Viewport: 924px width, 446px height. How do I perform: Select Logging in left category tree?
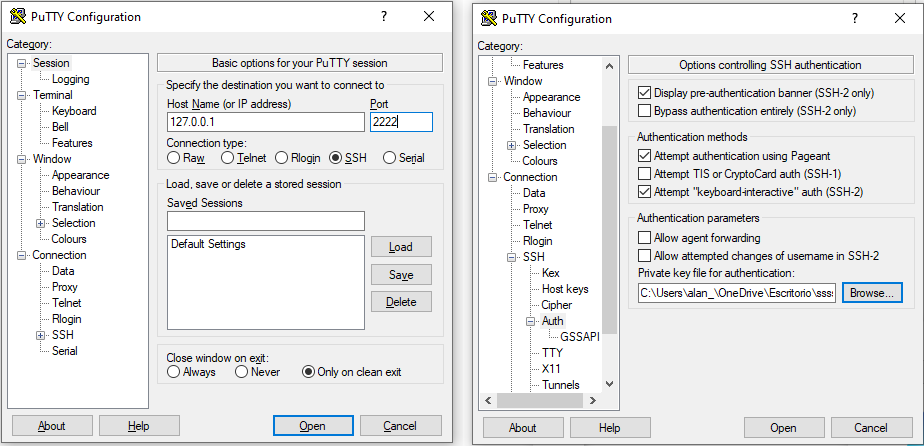(71, 79)
